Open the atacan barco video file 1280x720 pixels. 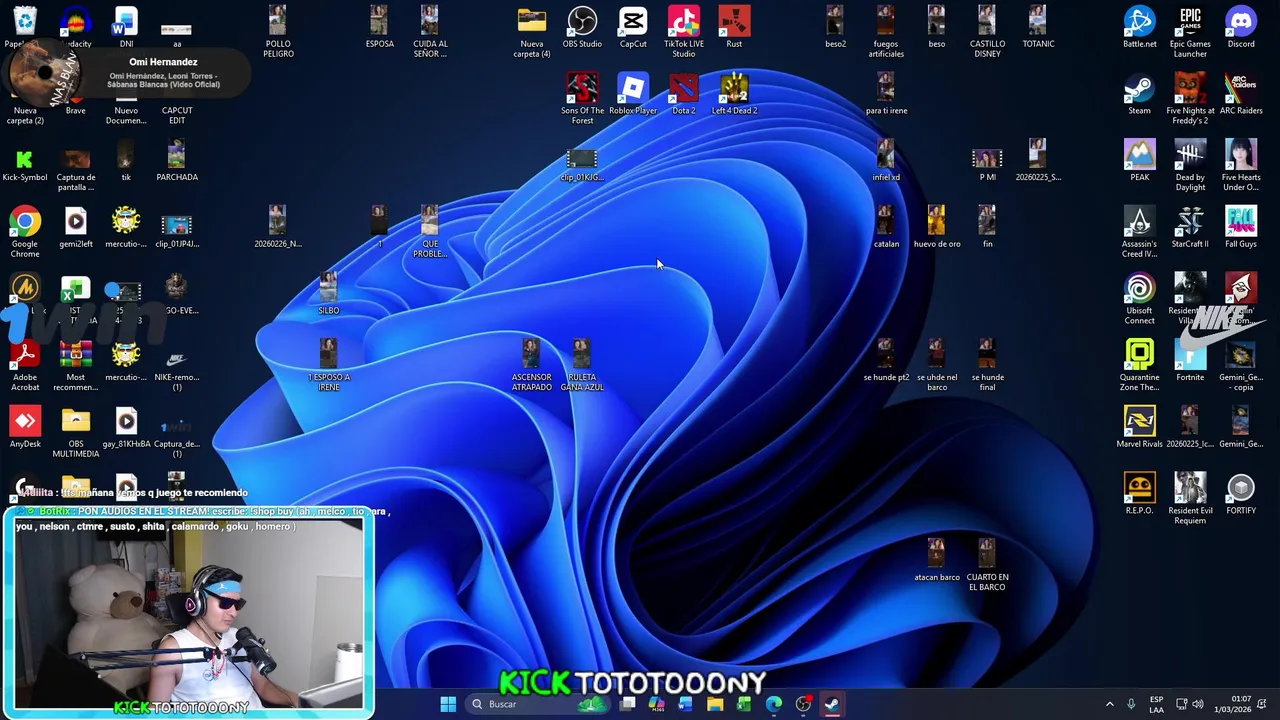(x=937, y=561)
